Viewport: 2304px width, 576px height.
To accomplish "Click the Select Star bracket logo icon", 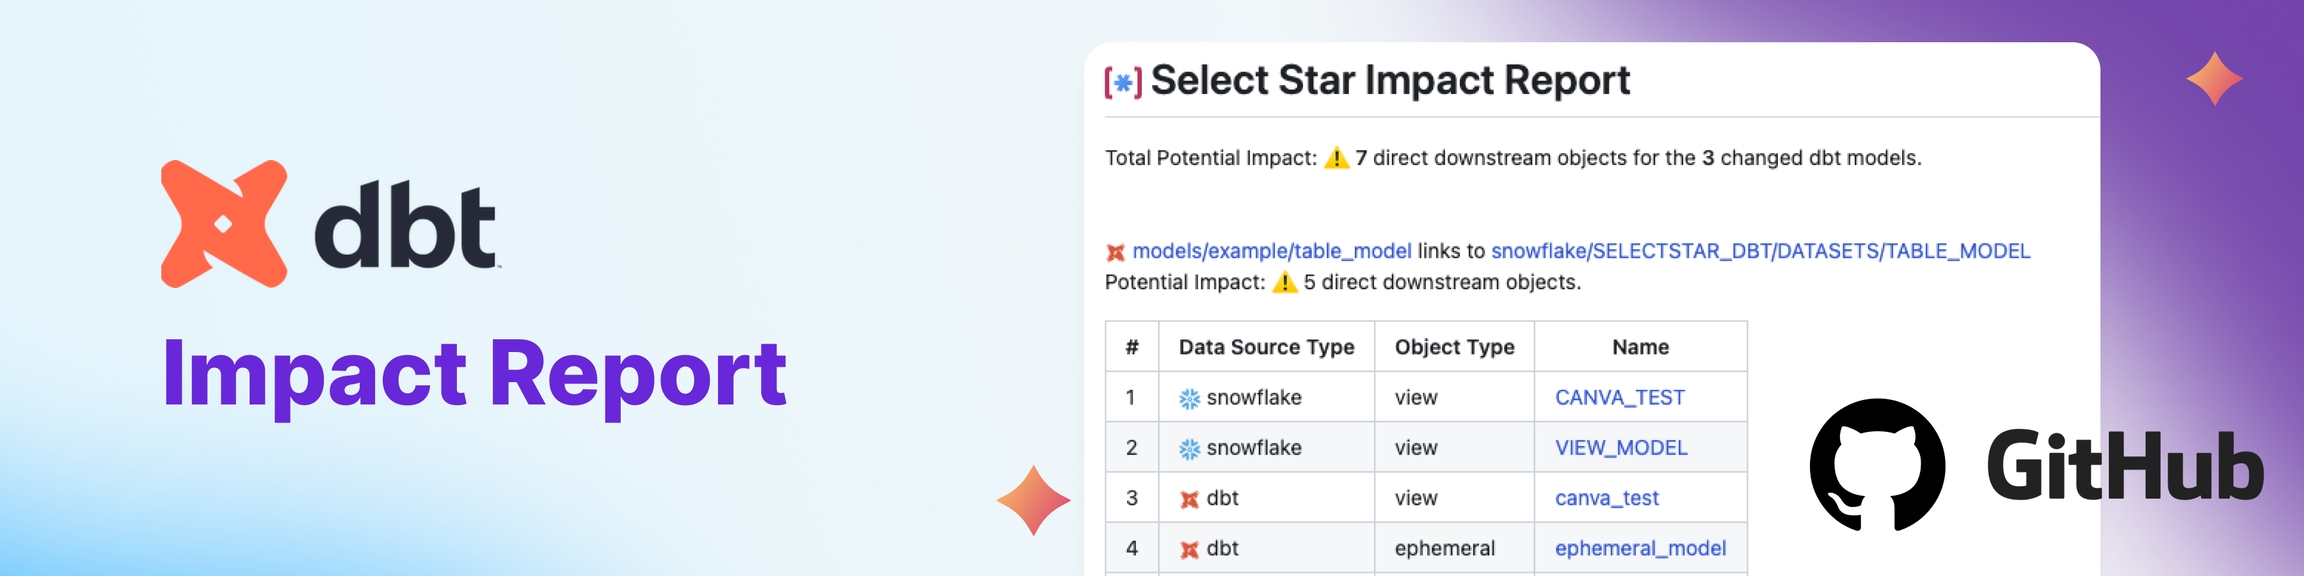I will (x=1123, y=82).
